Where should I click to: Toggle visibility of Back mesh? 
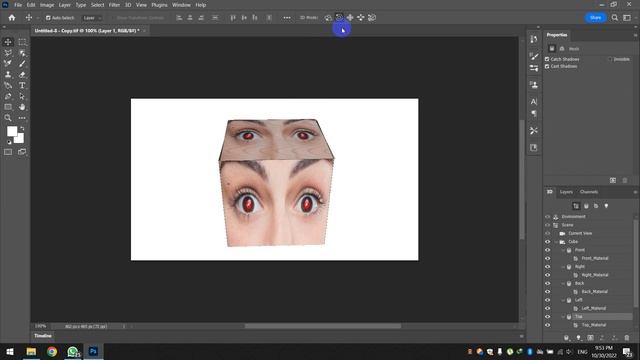pyautogui.click(x=548, y=283)
